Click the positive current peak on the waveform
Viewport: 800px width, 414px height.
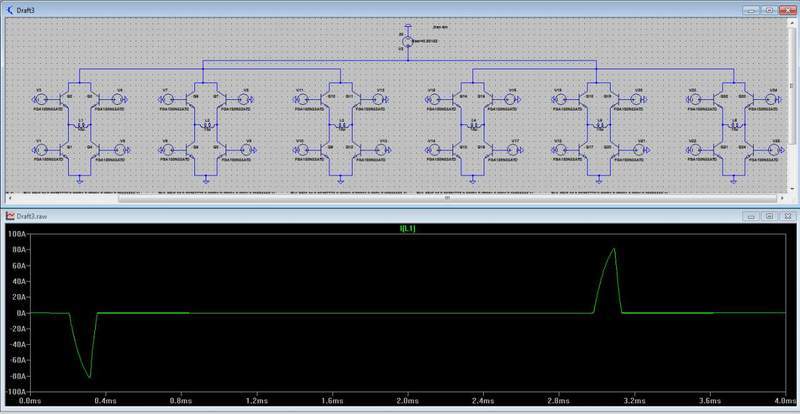[613, 249]
